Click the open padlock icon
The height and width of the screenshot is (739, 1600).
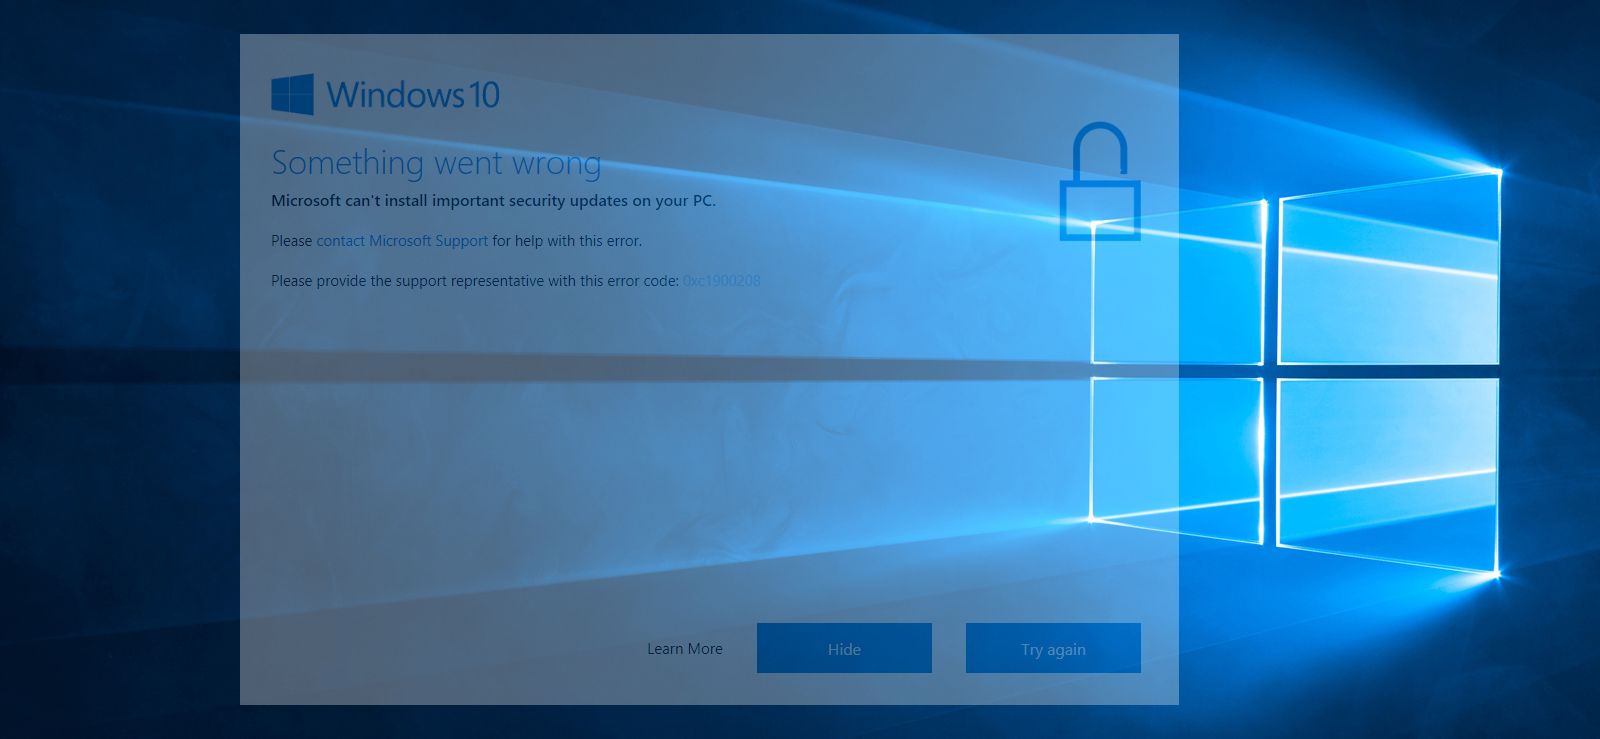[x=1100, y=181]
